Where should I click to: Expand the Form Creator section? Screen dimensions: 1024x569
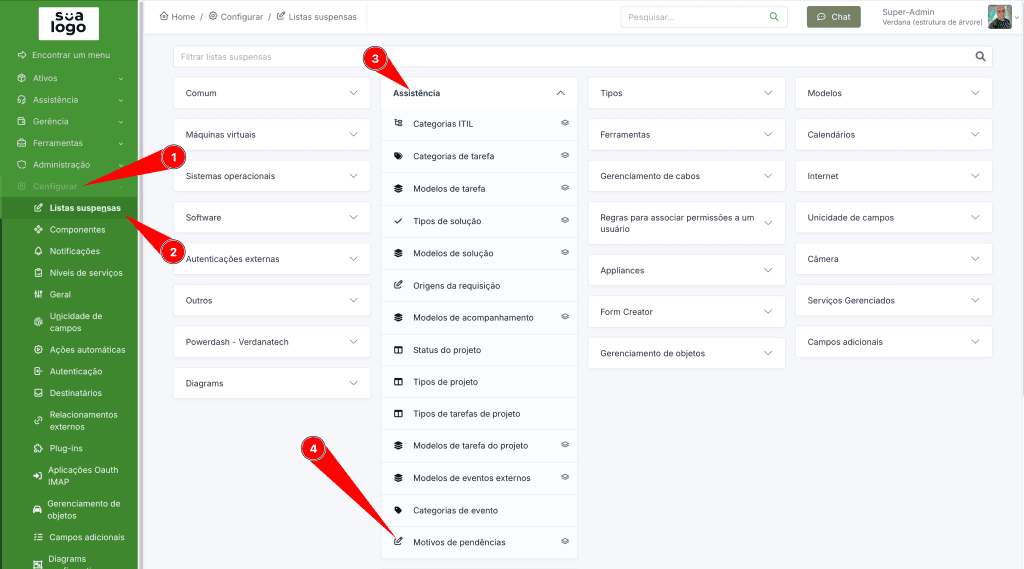coord(686,312)
